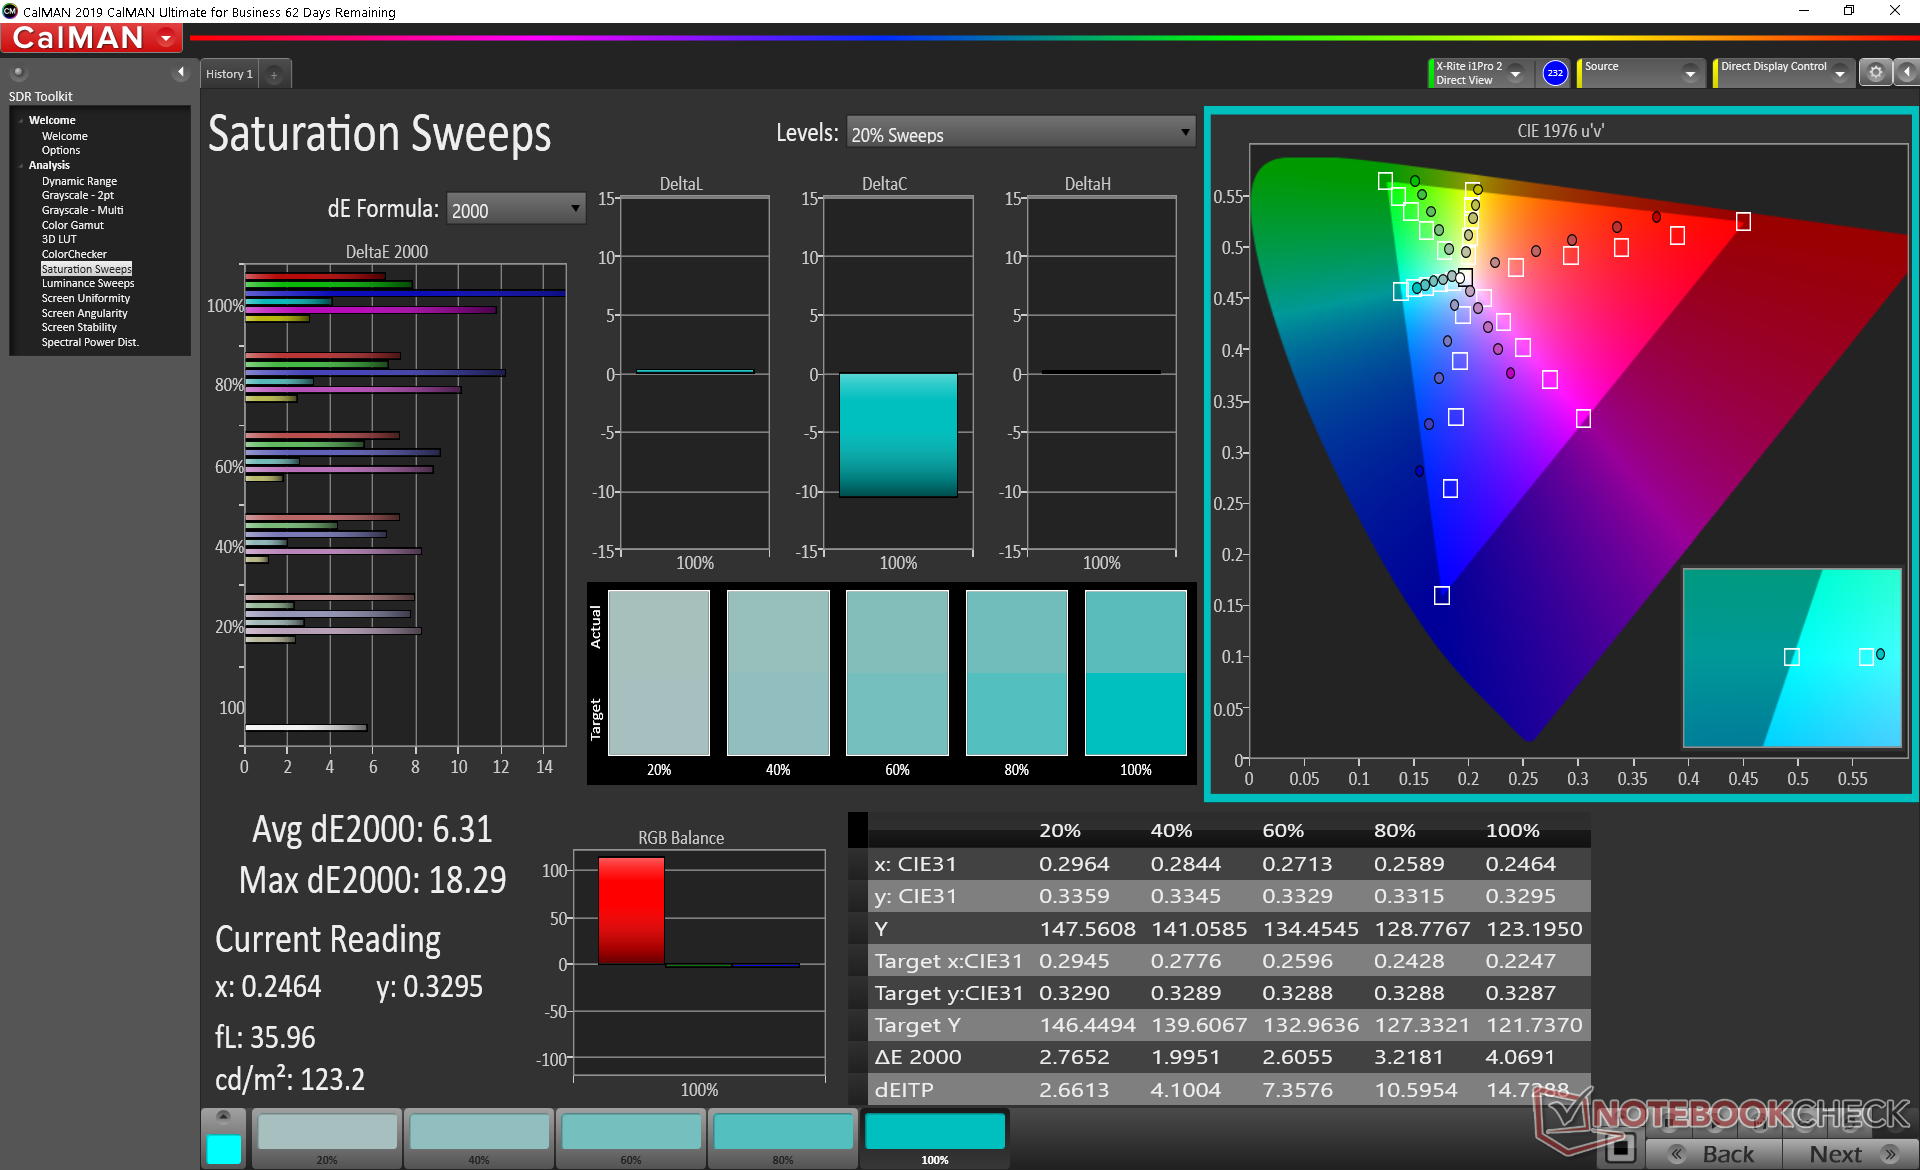Add a new history tab
1920x1170 pixels.
tap(274, 75)
